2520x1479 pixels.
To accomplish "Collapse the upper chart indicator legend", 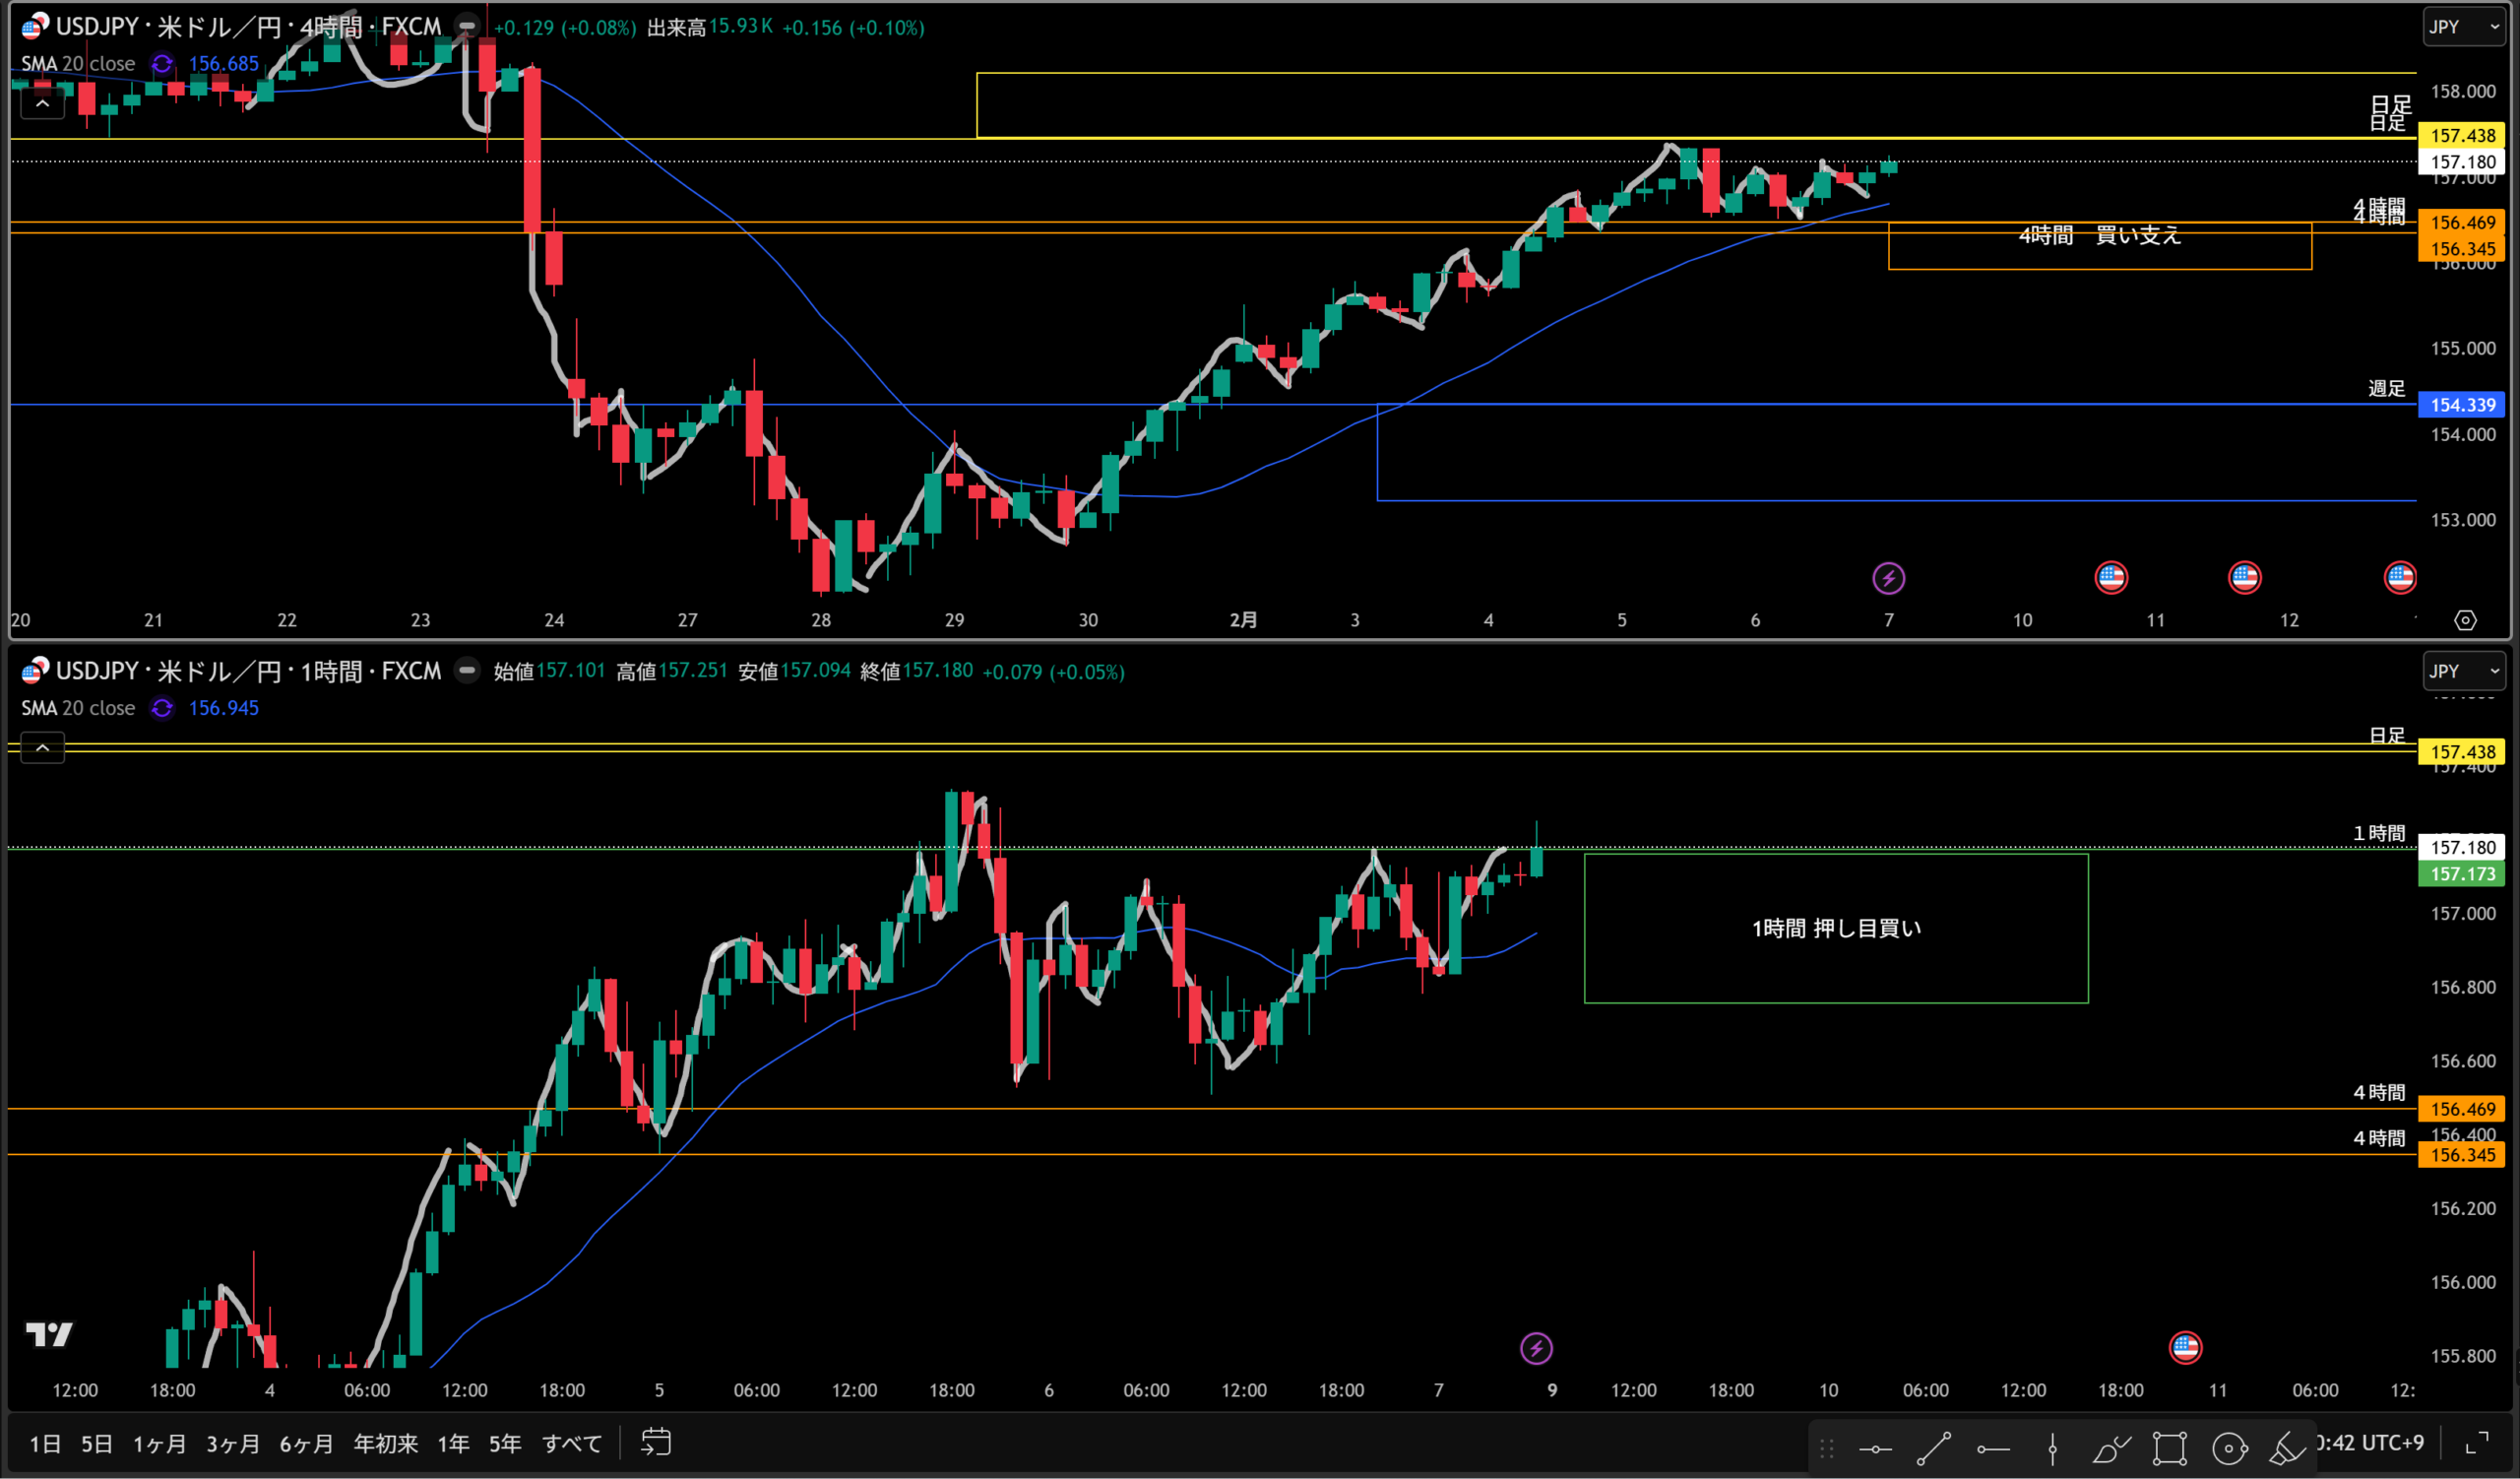I will point(43,104).
